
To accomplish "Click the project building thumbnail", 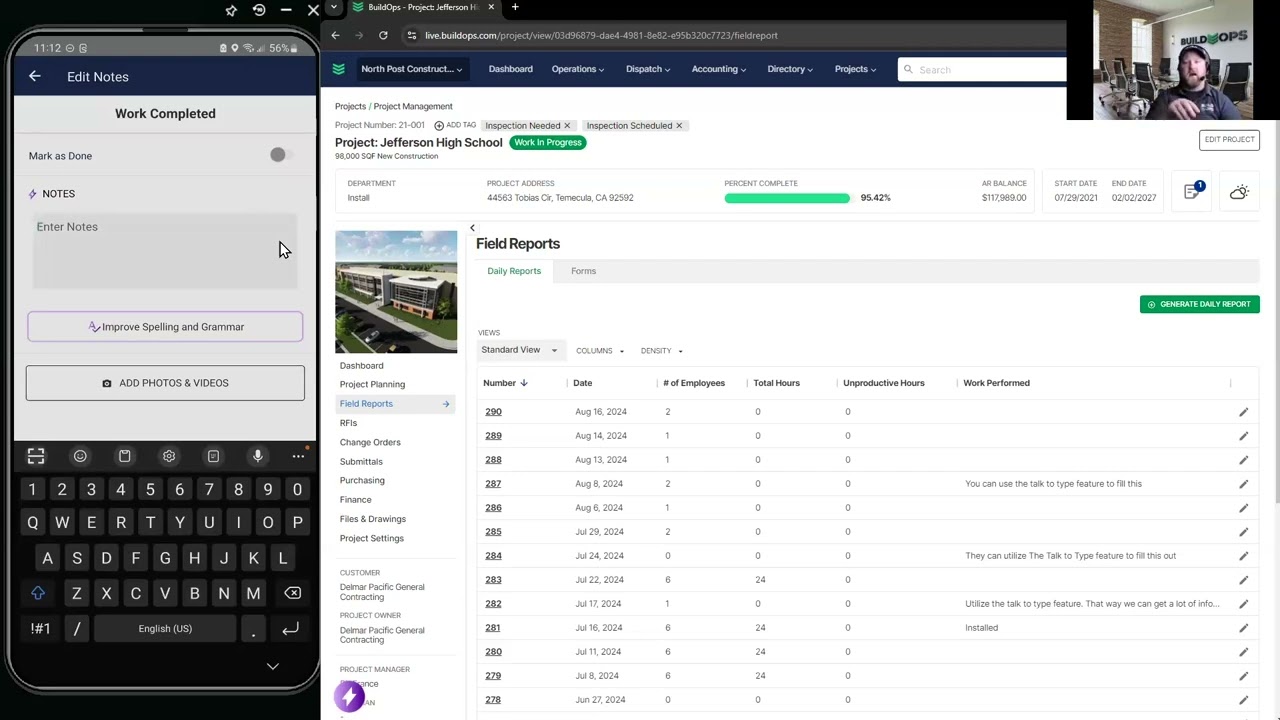I will click(396, 292).
